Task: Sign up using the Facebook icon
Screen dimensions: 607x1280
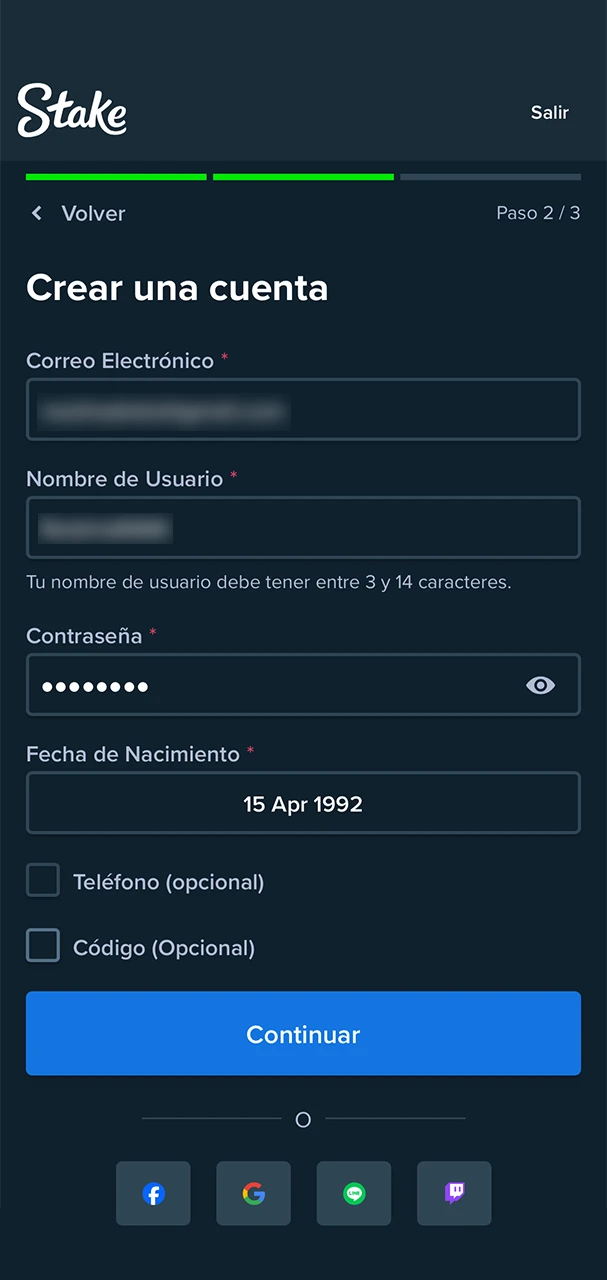Action: pos(152,1193)
